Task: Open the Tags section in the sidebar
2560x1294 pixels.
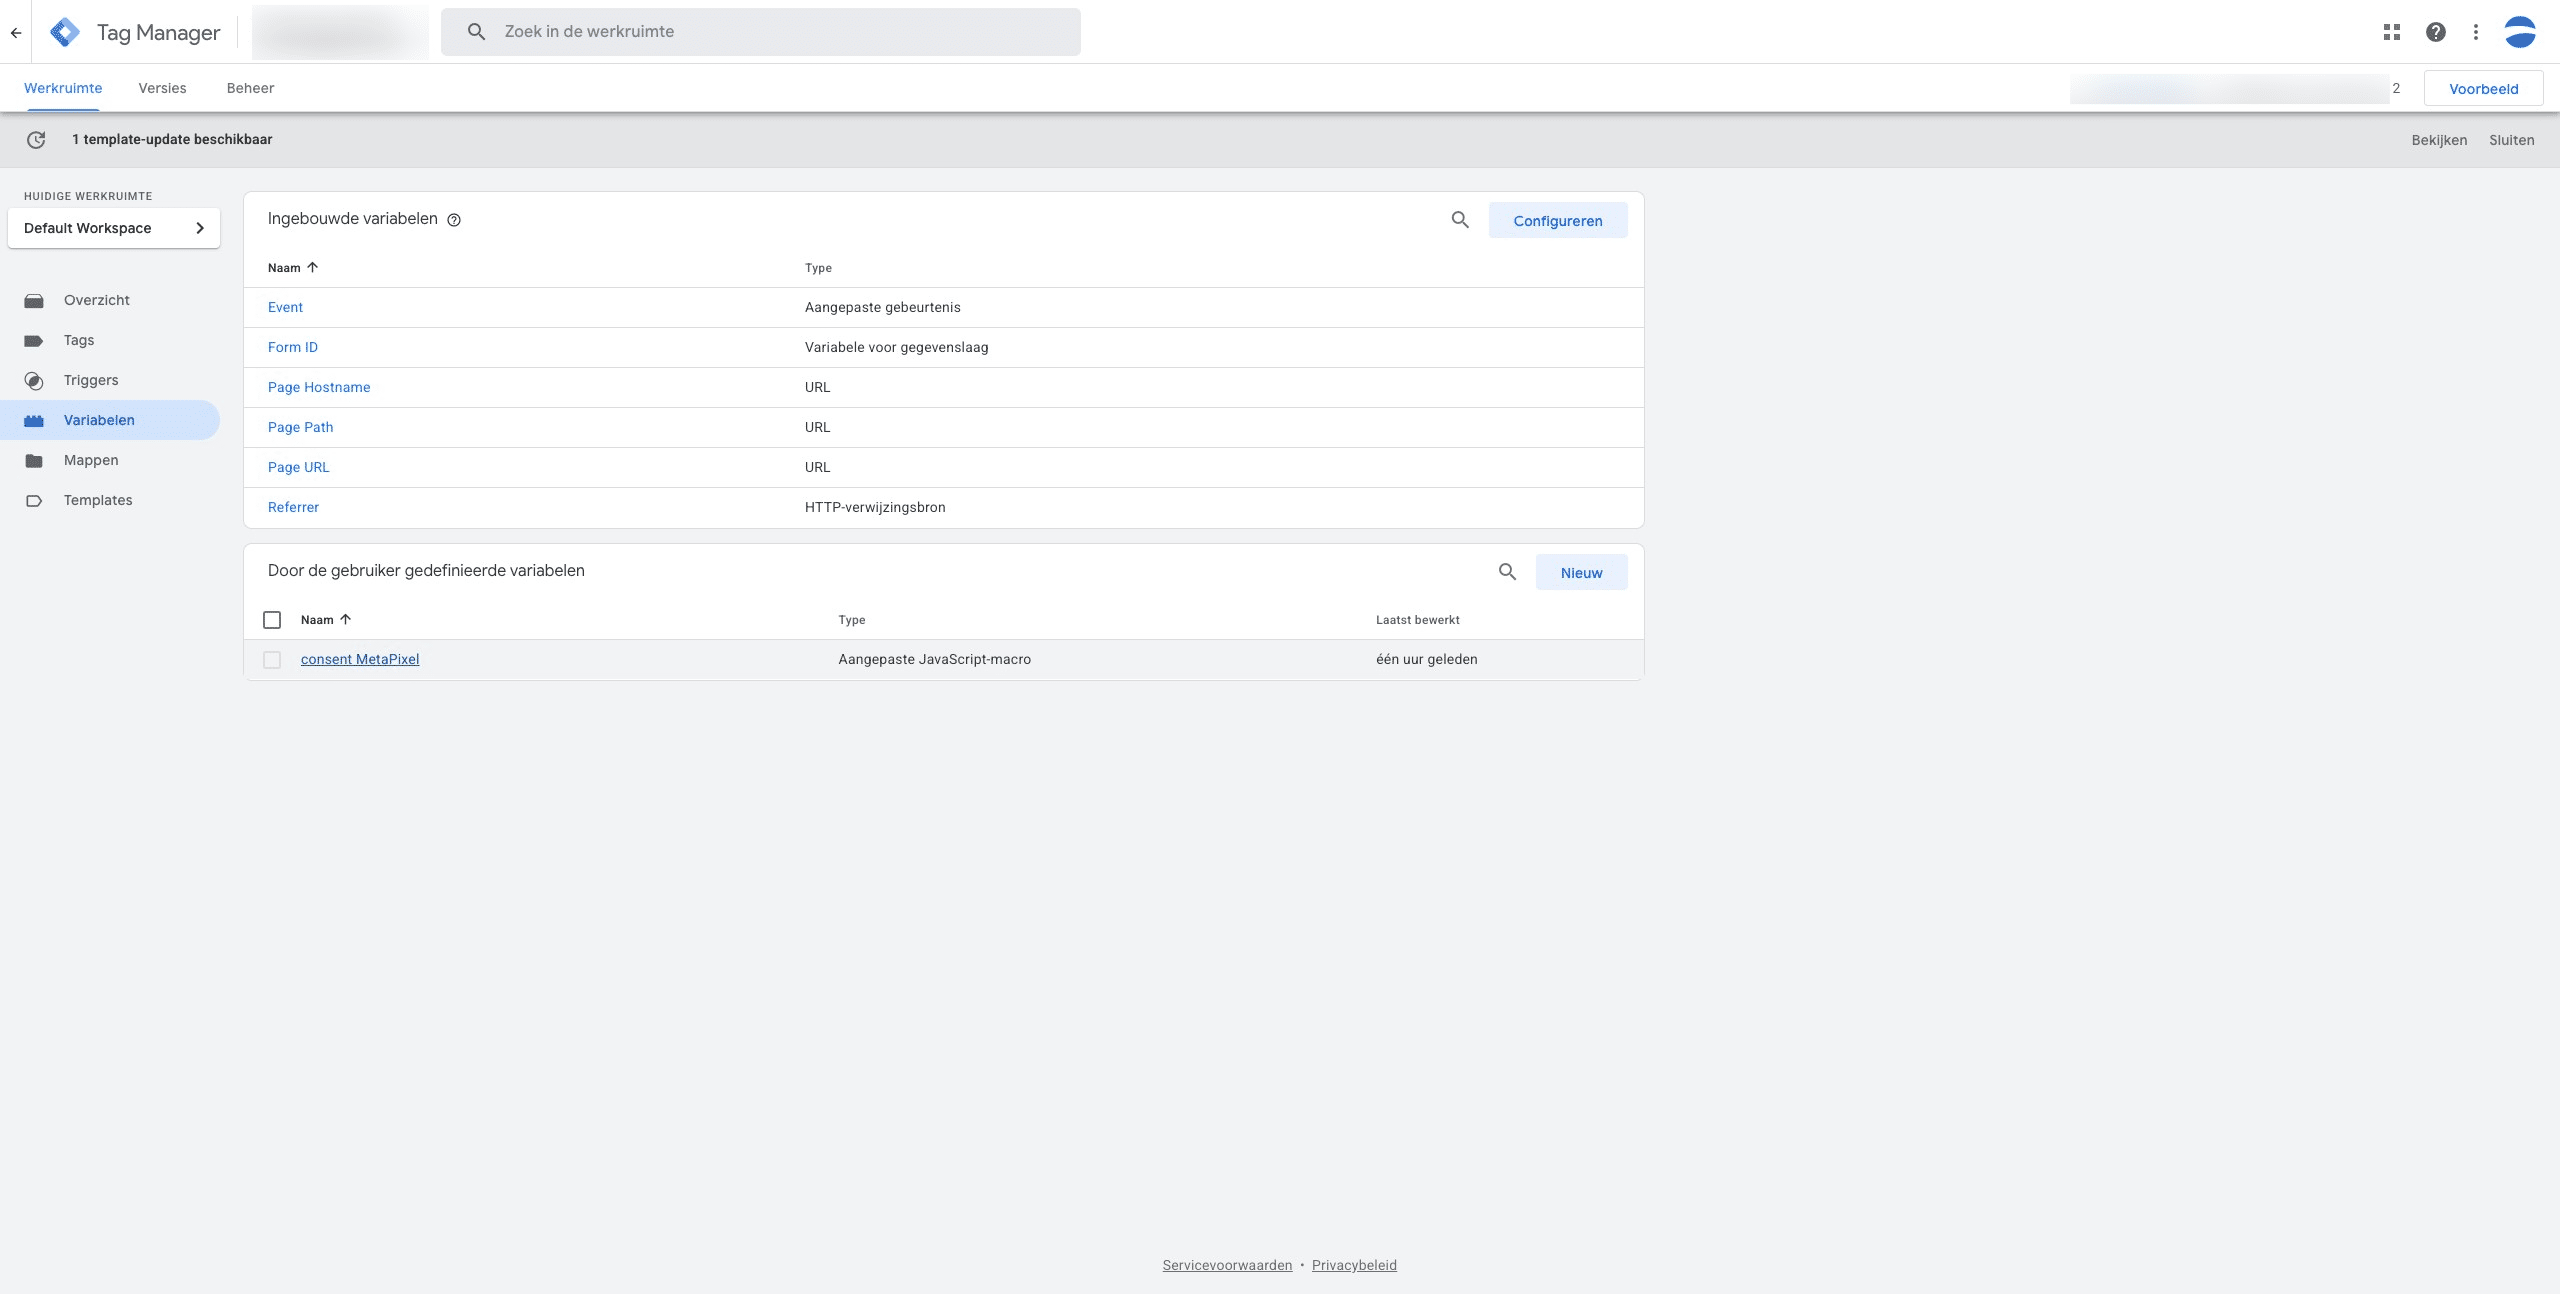Action: tap(78, 340)
